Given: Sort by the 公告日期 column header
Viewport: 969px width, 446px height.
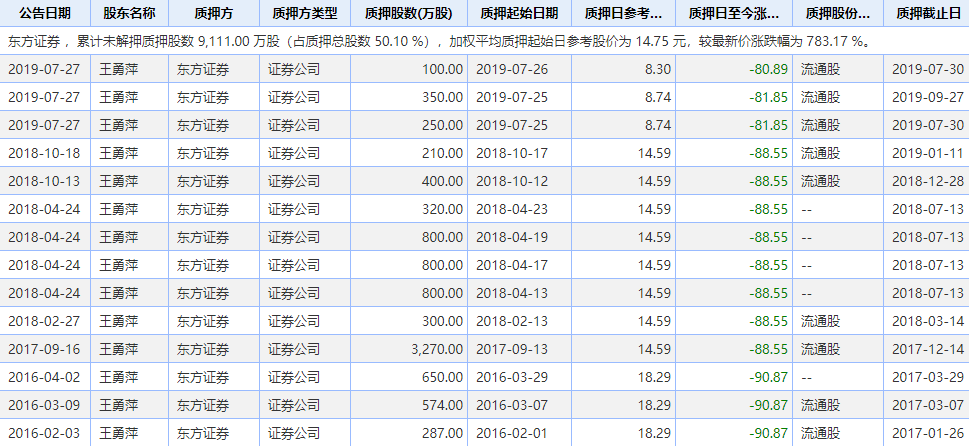Looking at the screenshot, I should [45, 14].
